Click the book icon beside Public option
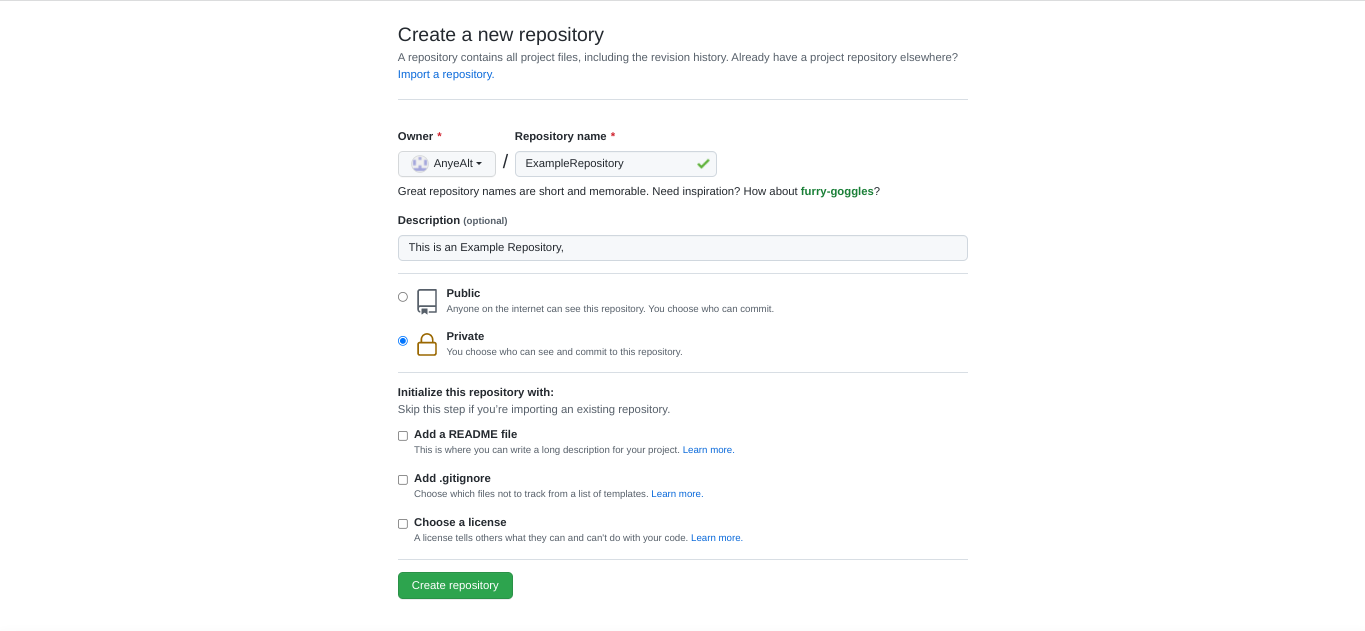1365x631 pixels. click(x=427, y=300)
